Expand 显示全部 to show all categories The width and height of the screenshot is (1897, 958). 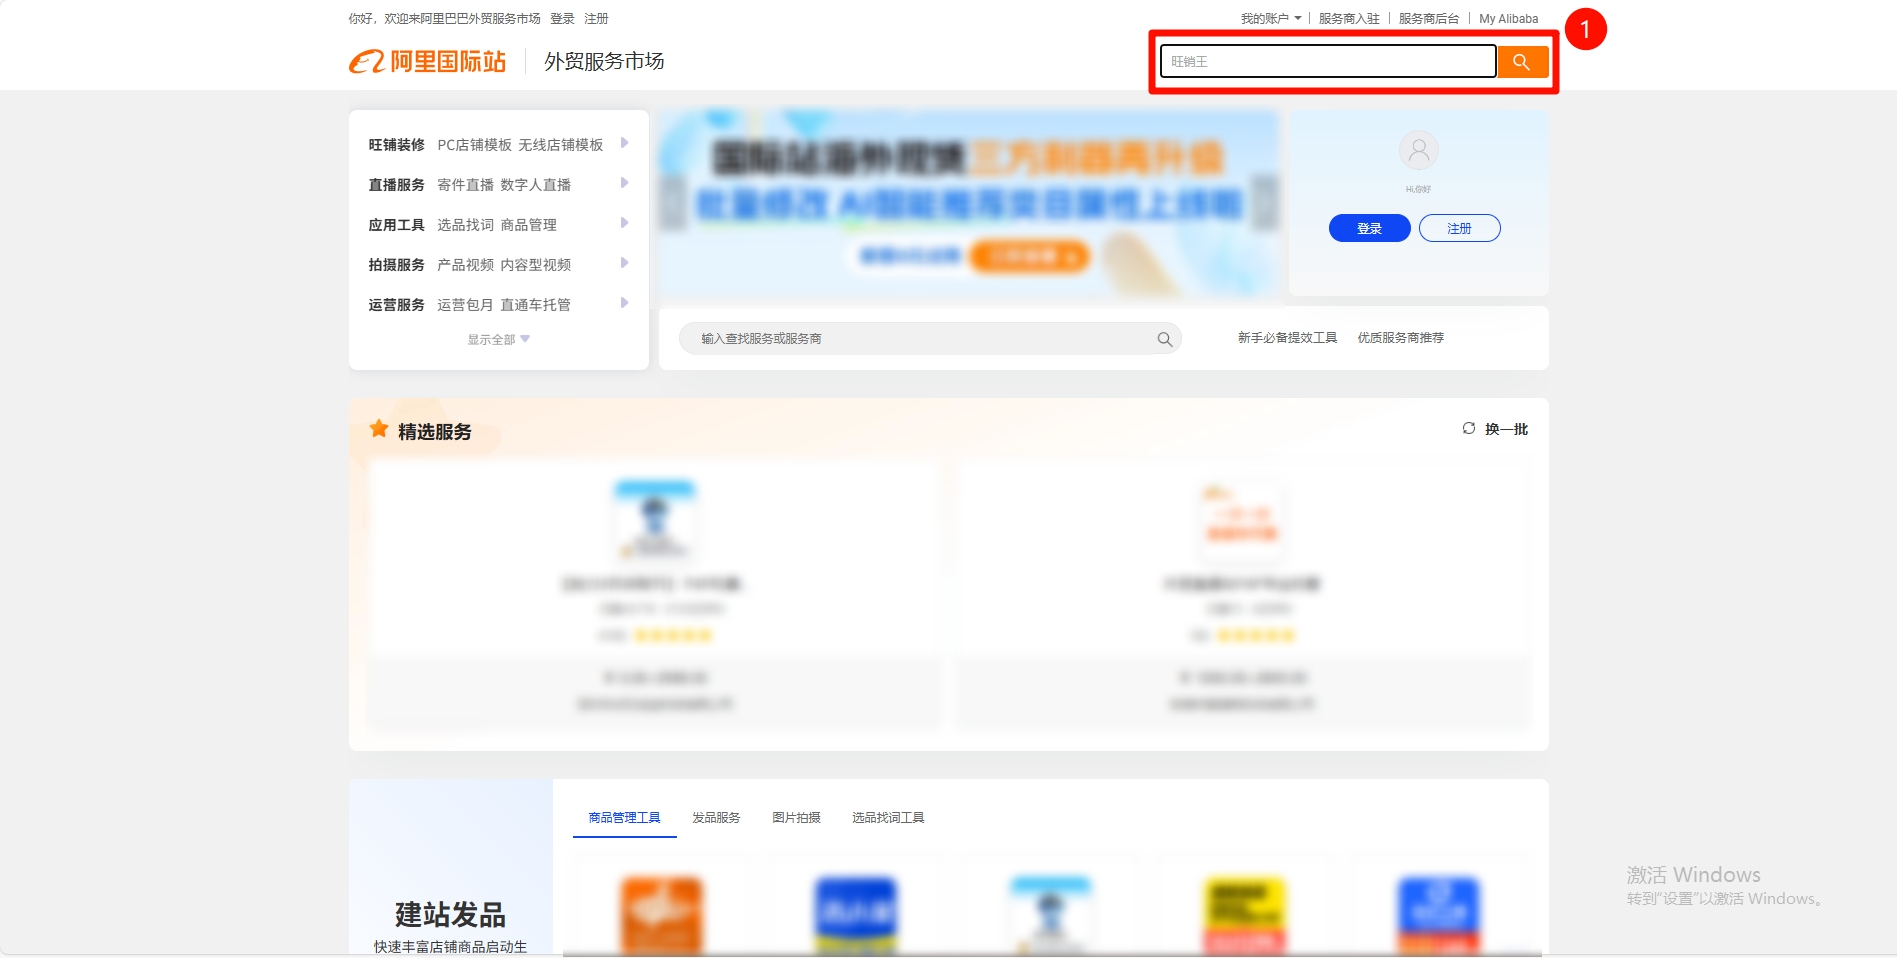tap(498, 340)
